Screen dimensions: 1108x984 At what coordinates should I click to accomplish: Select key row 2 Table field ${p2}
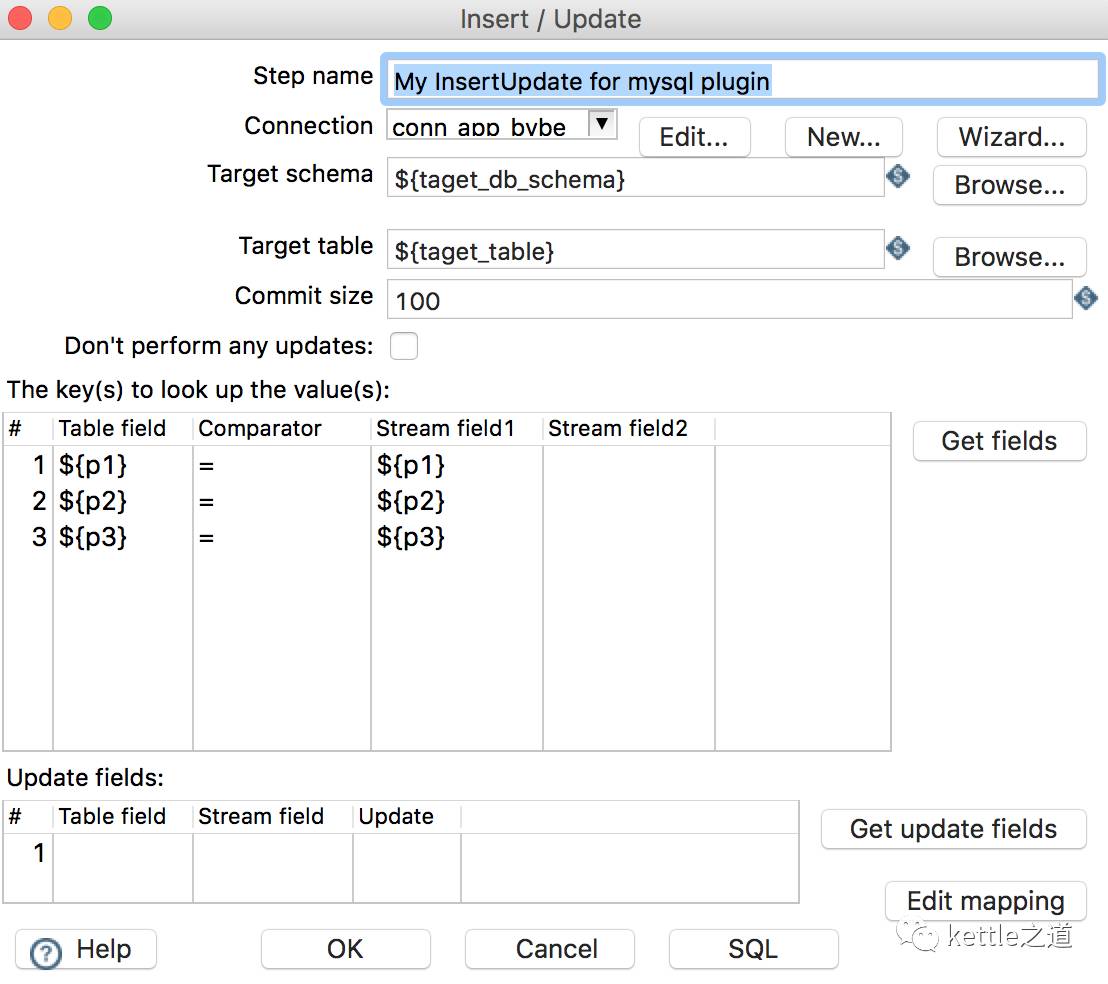pos(94,501)
